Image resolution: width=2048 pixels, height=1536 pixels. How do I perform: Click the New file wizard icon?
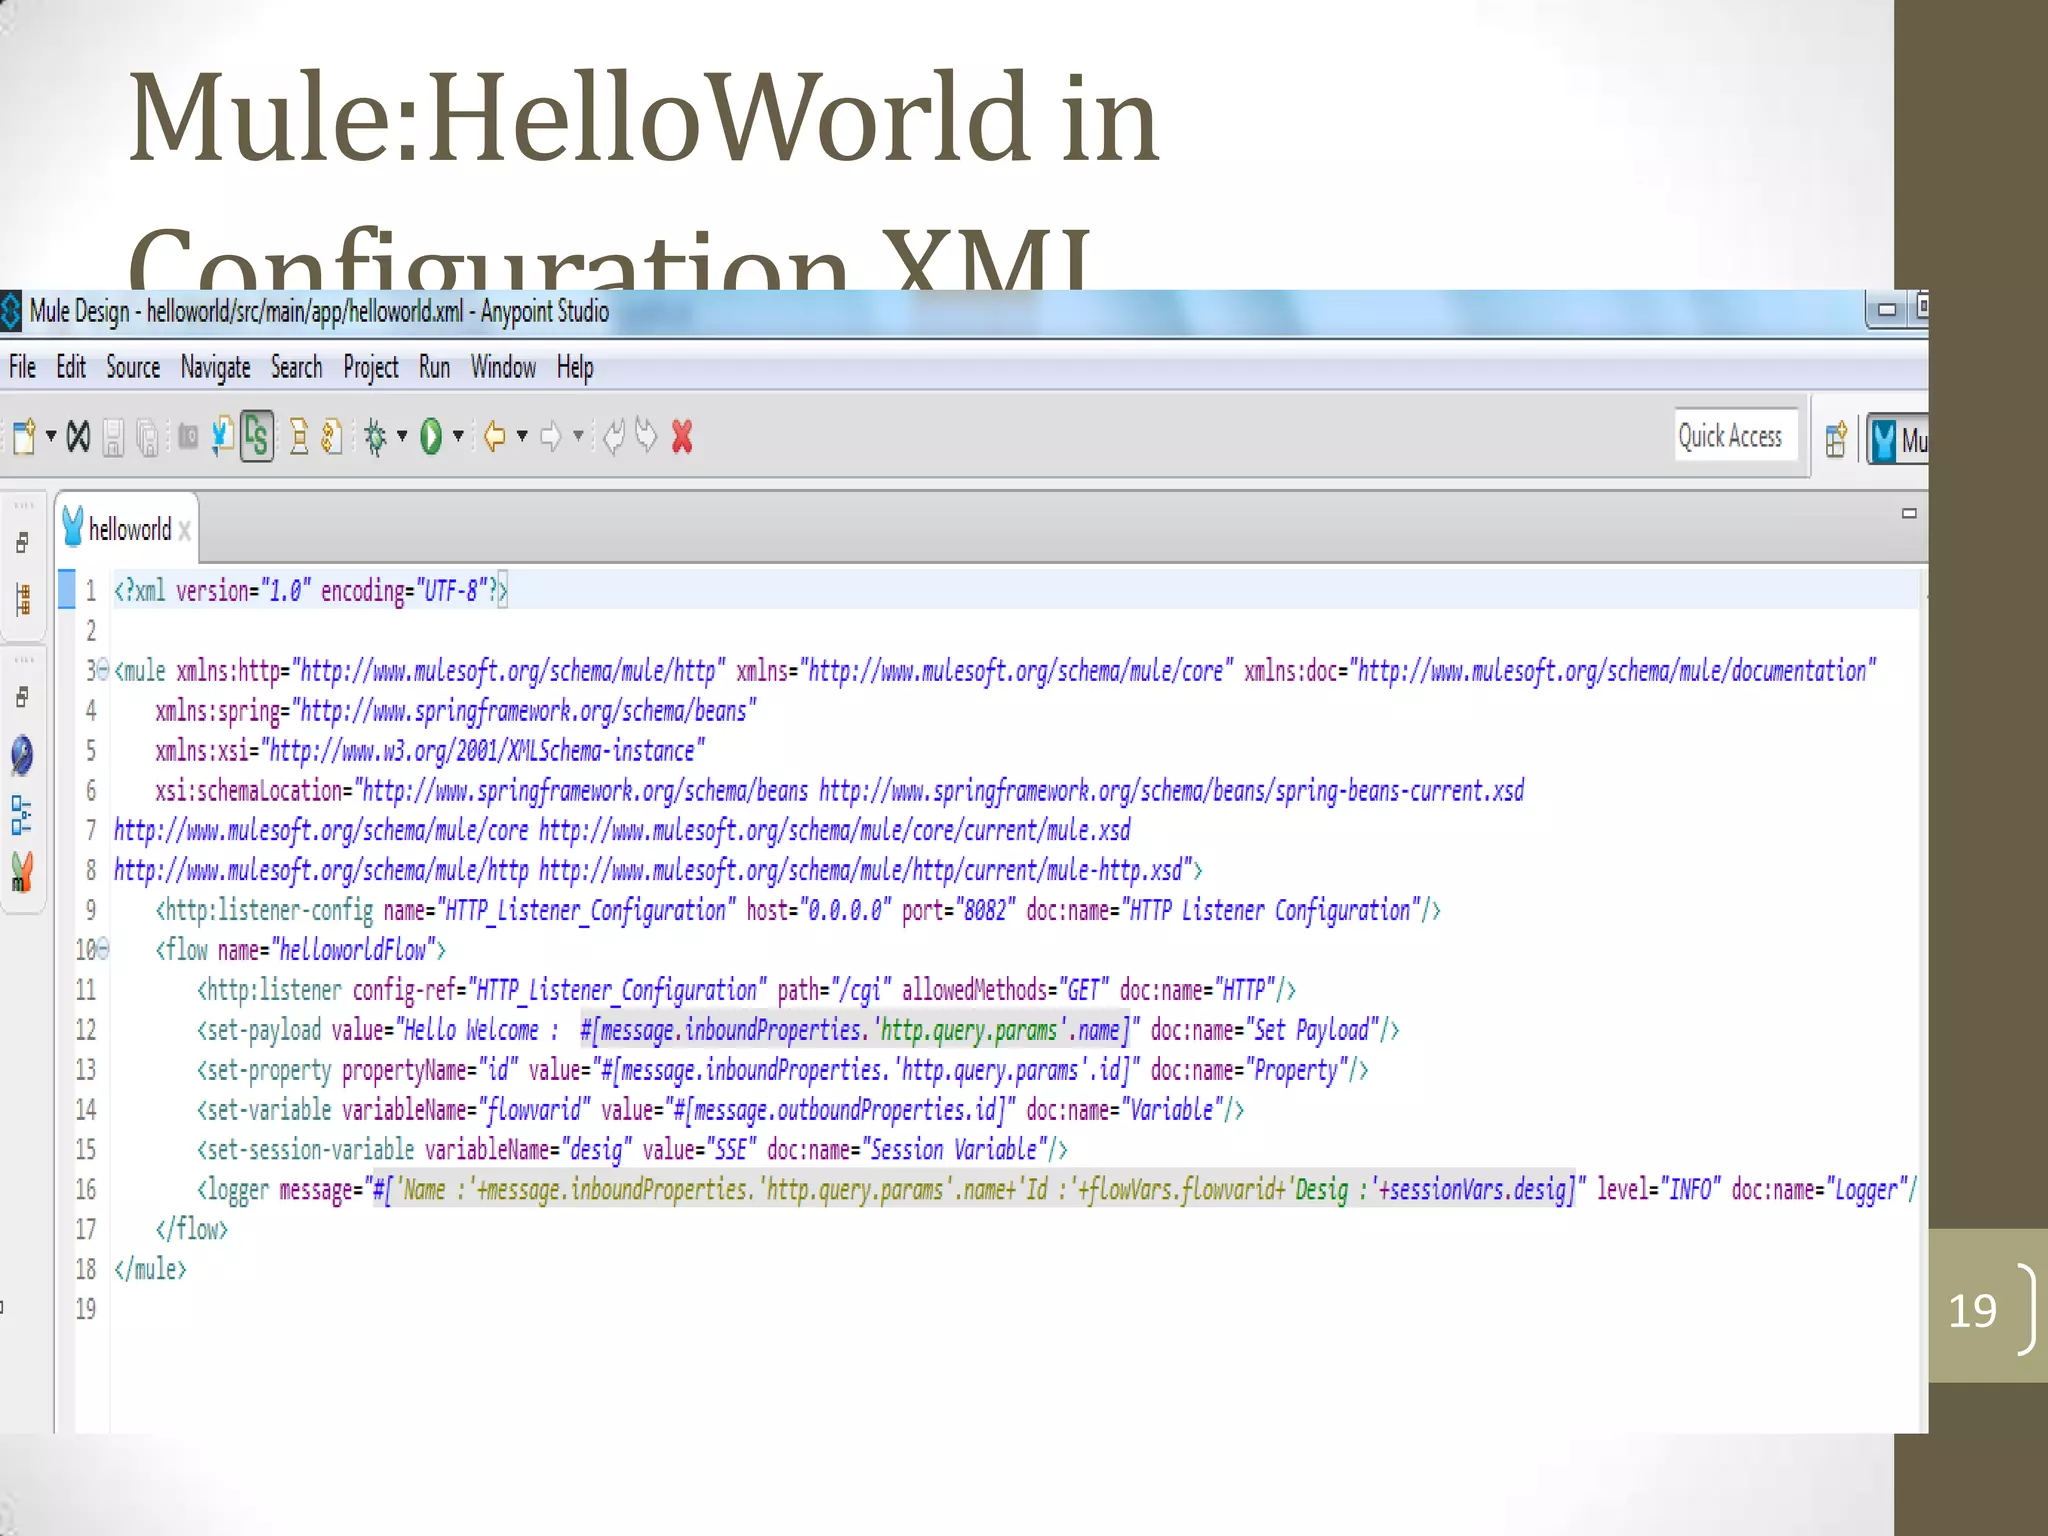[x=24, y=437]
